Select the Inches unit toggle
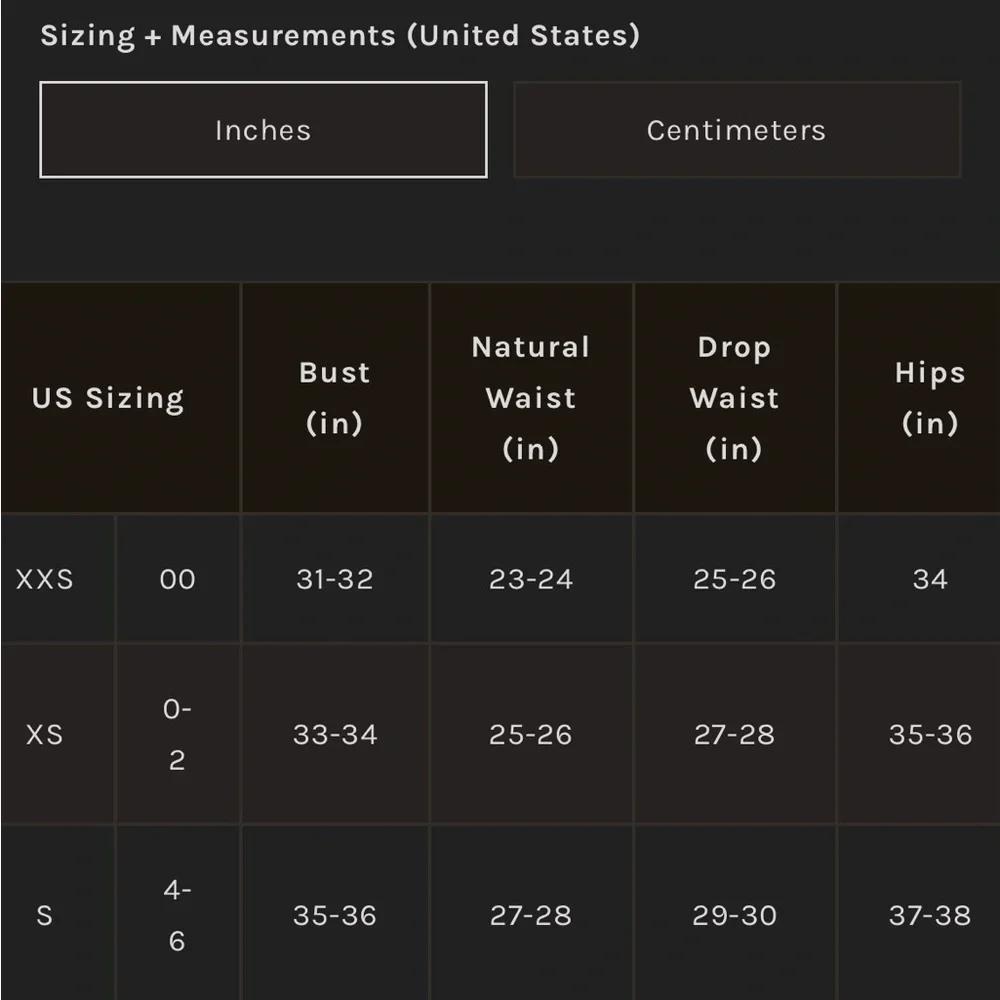Image resolution: width=1000 pixels, height=1000 pixels. [263, 130]
